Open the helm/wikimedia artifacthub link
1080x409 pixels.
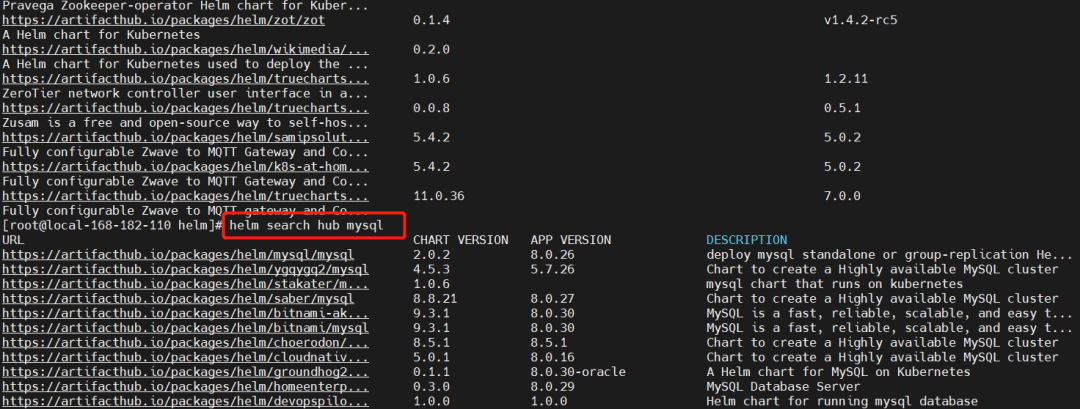click(x=185, y=50)
